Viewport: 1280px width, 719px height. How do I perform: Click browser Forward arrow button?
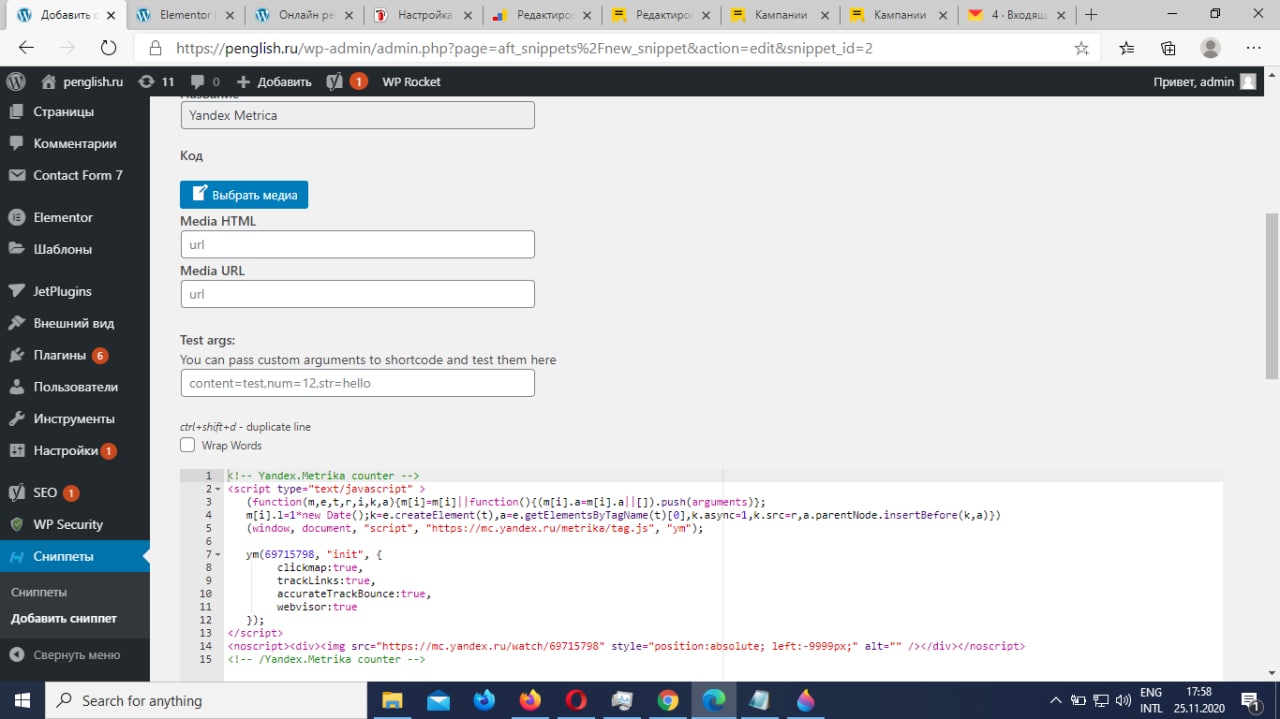point(67,48)
